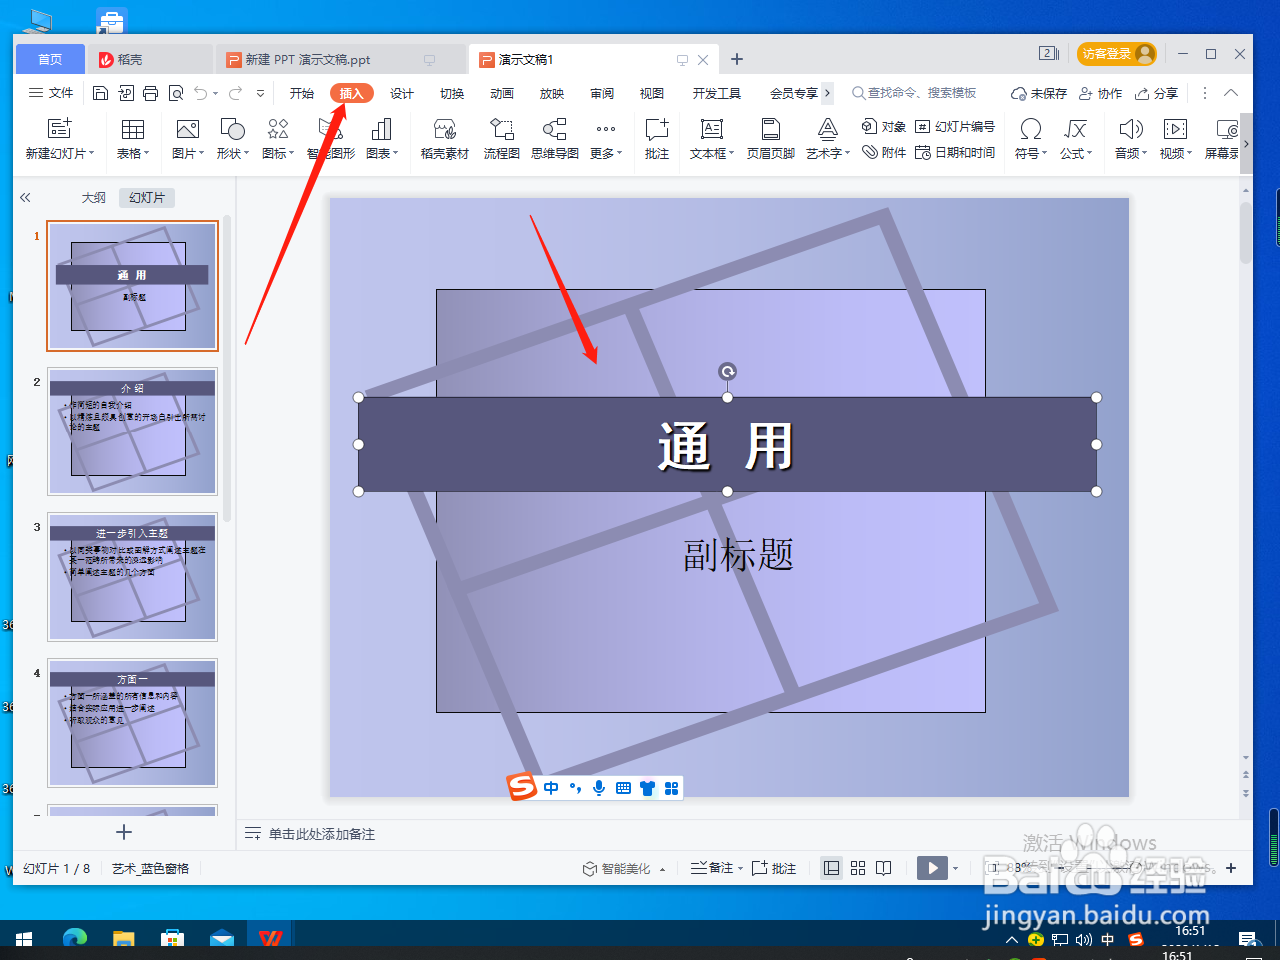Open 稻壳素材 materials library

tap(444, 138)
